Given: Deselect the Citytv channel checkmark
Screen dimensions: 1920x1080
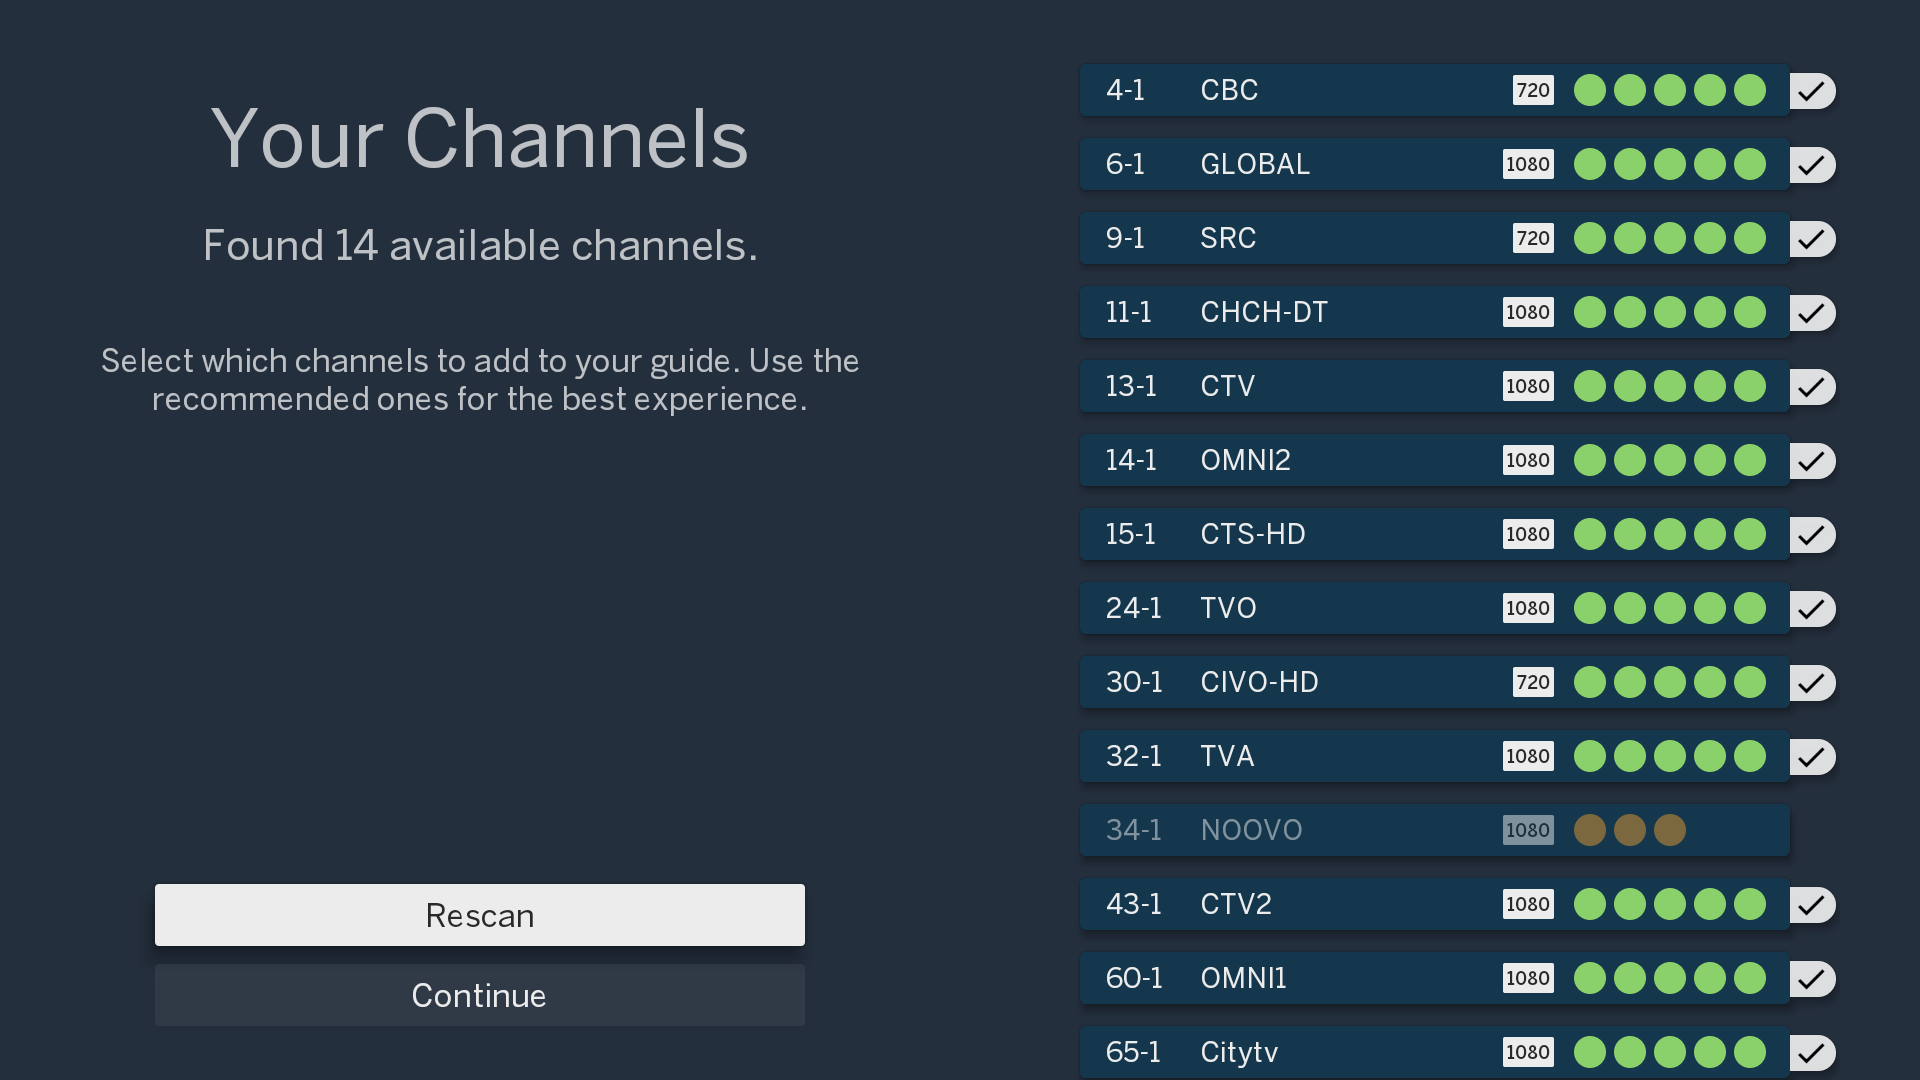Looking at the screenshot, I should (1812, 1053).
